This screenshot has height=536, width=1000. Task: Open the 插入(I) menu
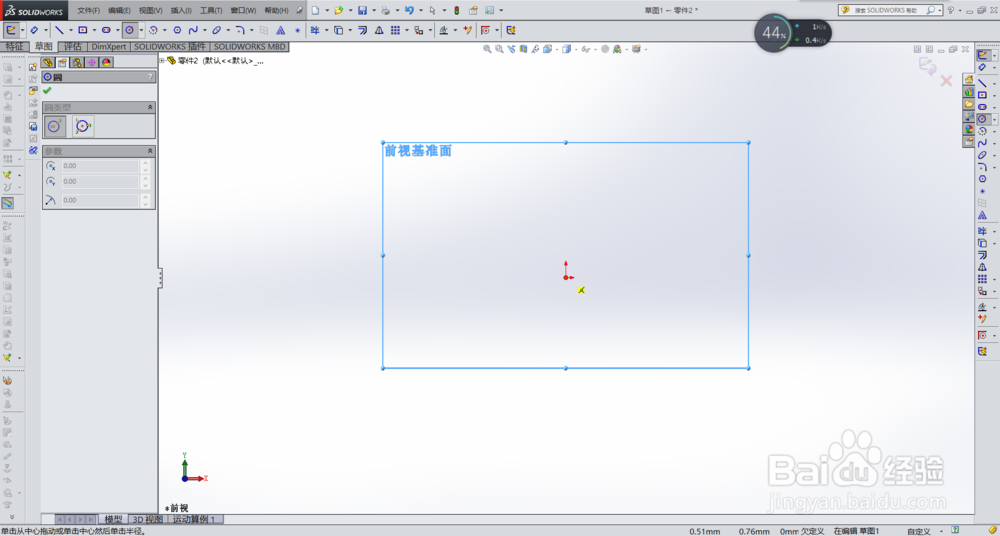[181, 10]
